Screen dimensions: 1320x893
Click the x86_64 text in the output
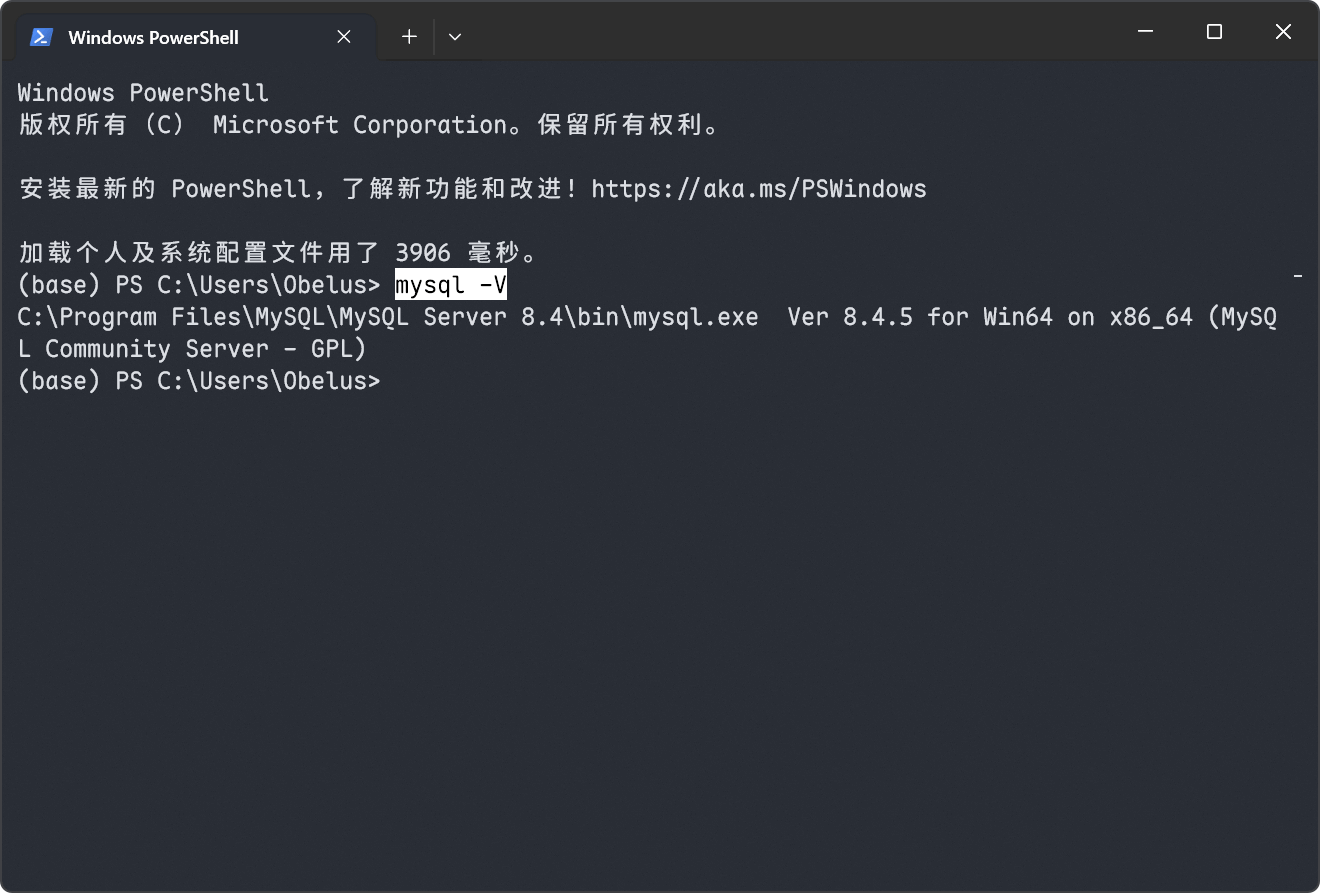coord(1151,317)
